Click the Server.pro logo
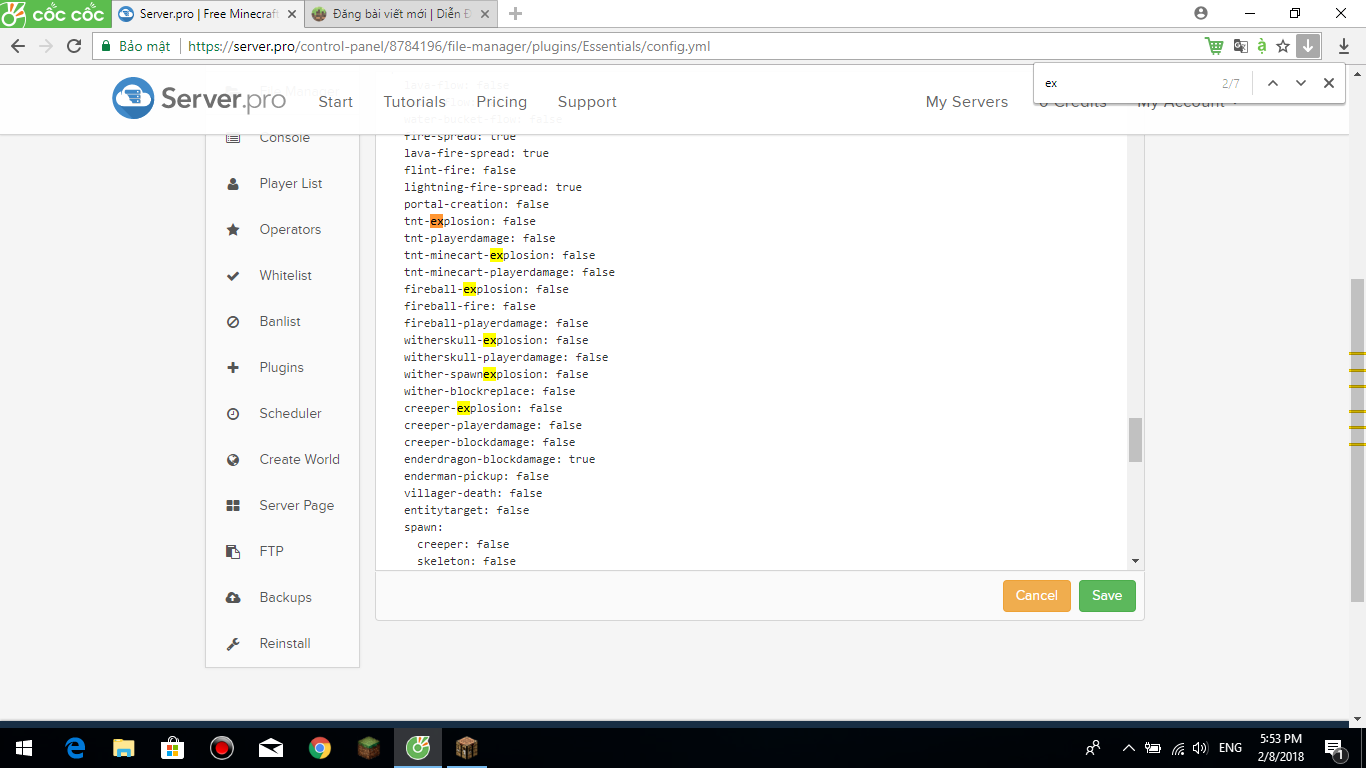 click(199, 99)
